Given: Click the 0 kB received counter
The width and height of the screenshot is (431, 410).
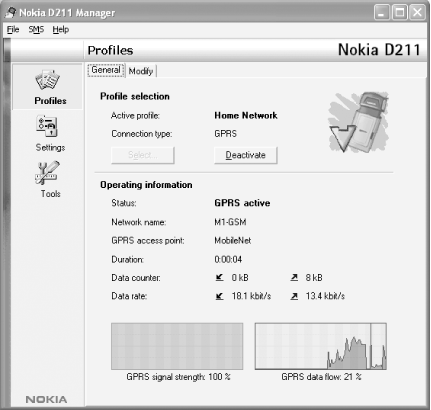Looking at the screenshot, I should click(x=240, y=278).
